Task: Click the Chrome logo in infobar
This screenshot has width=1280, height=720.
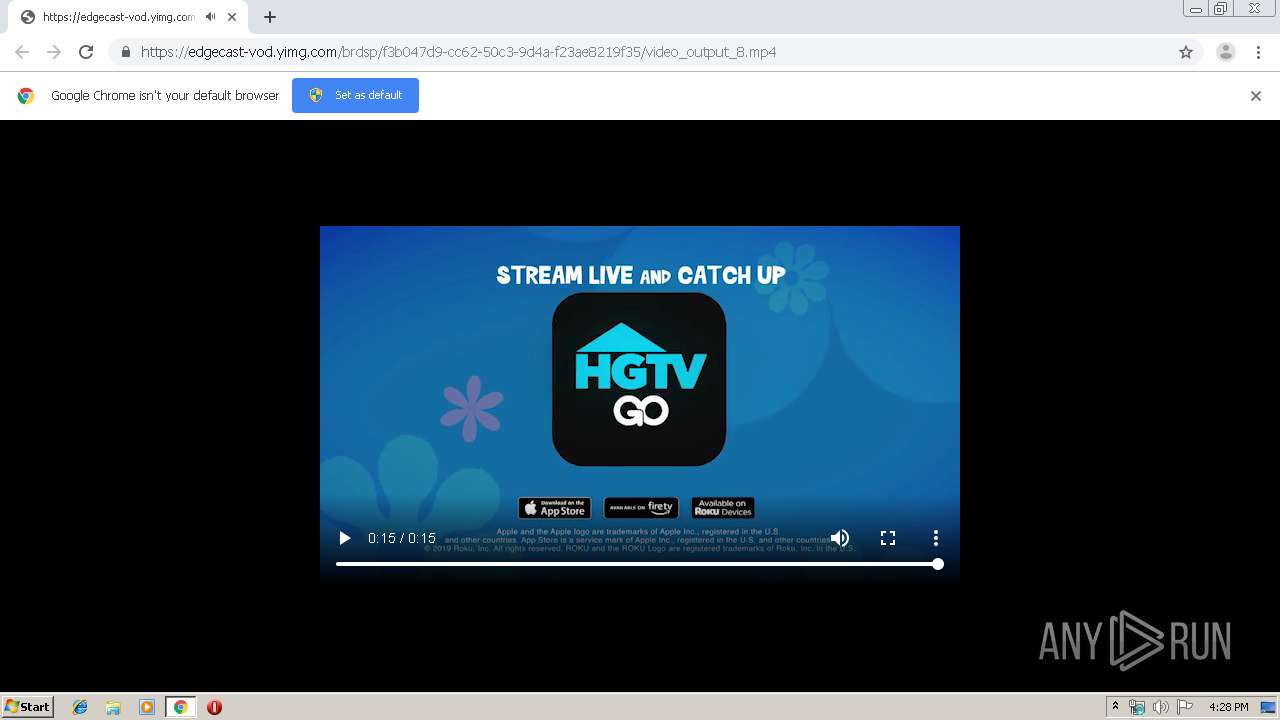Action: click(26, 96)
